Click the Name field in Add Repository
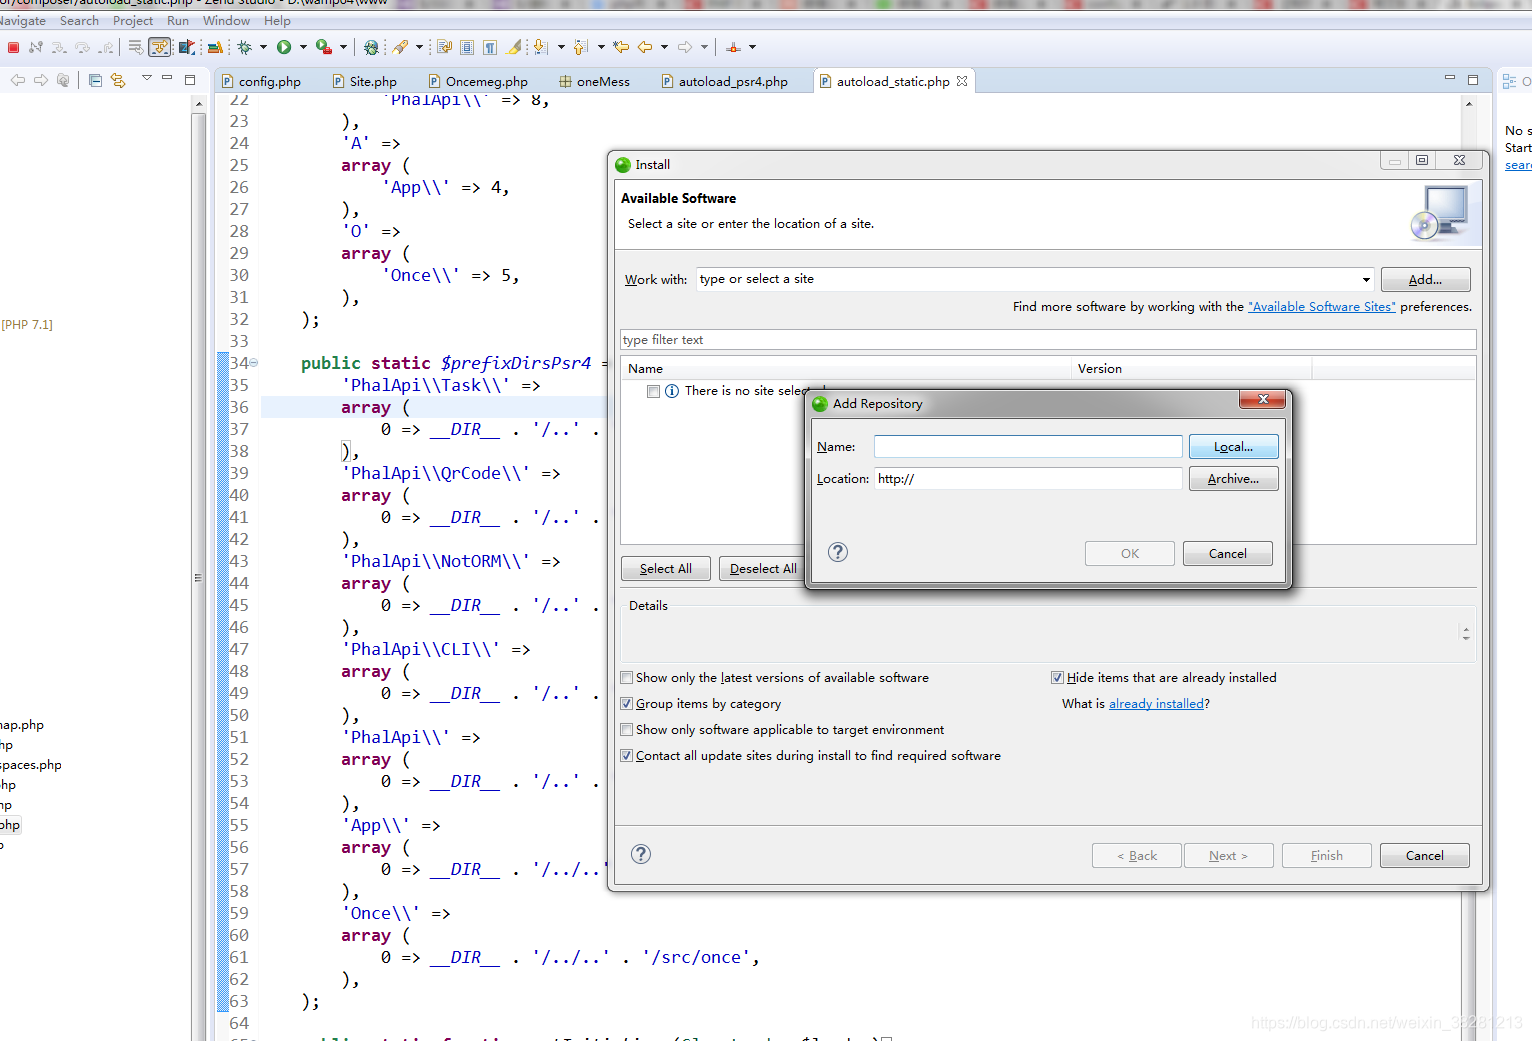This screenshot has width=1532, height=1041. tap(1028, 447)
